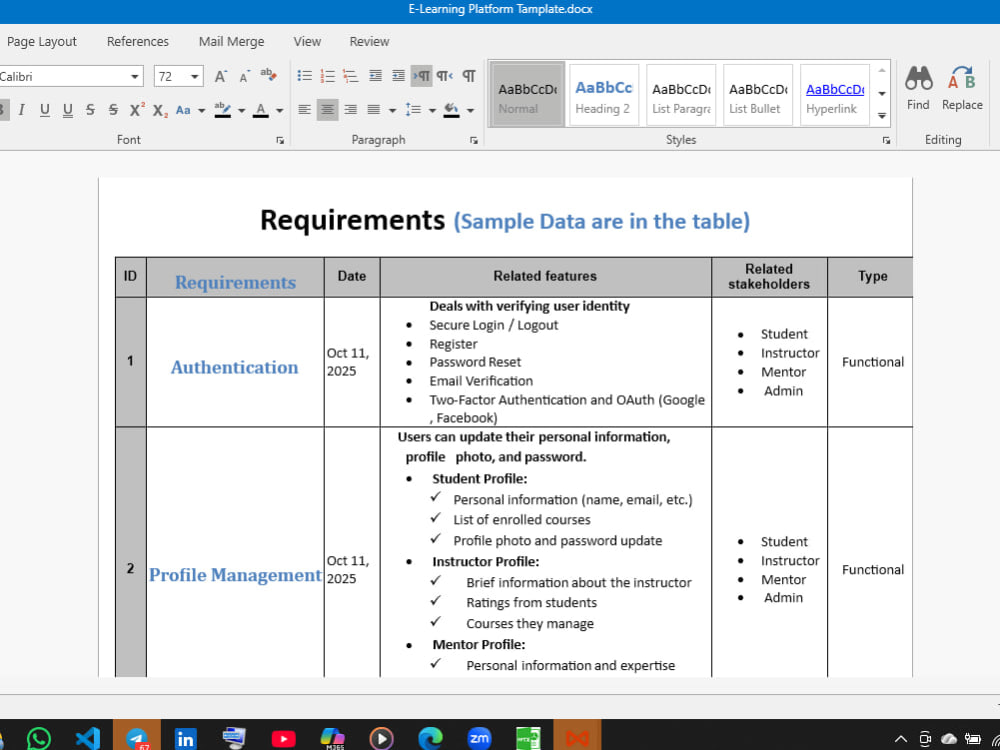Apply the font color
Screen dimensions: 1000x750
coord(260,110)
